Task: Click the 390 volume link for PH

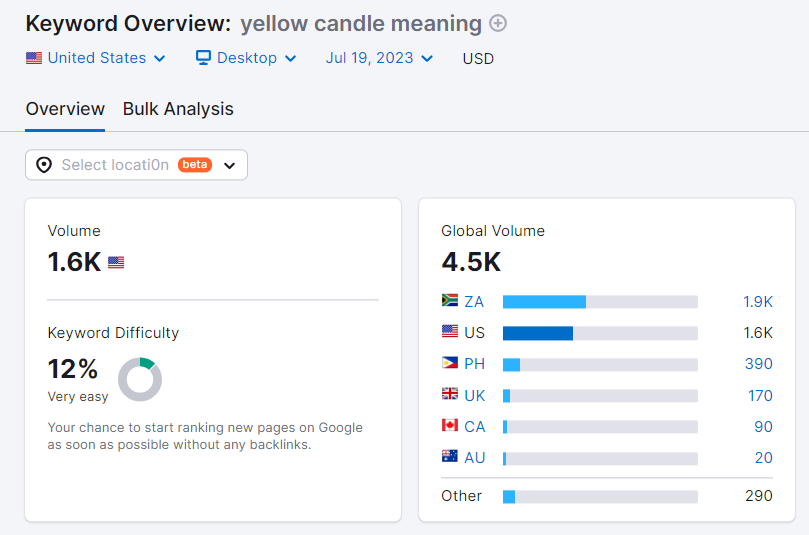Action: (x=758, y=364)
